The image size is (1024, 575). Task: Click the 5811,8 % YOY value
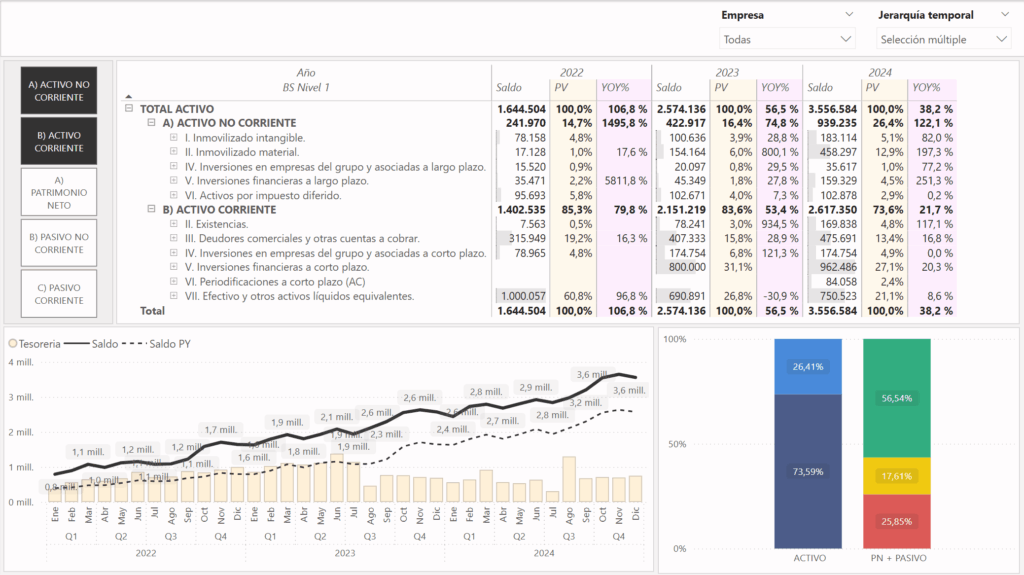[626, 181]
